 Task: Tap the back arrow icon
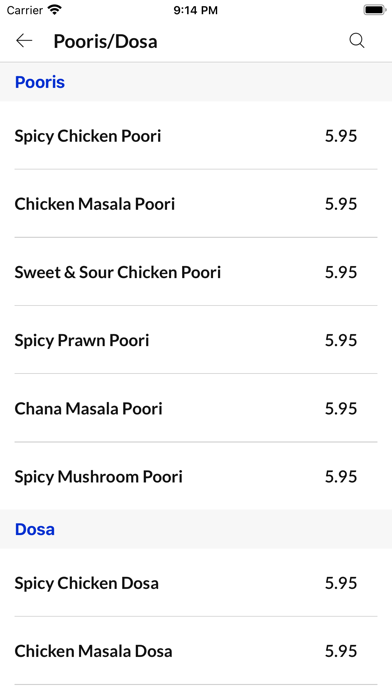24,41
